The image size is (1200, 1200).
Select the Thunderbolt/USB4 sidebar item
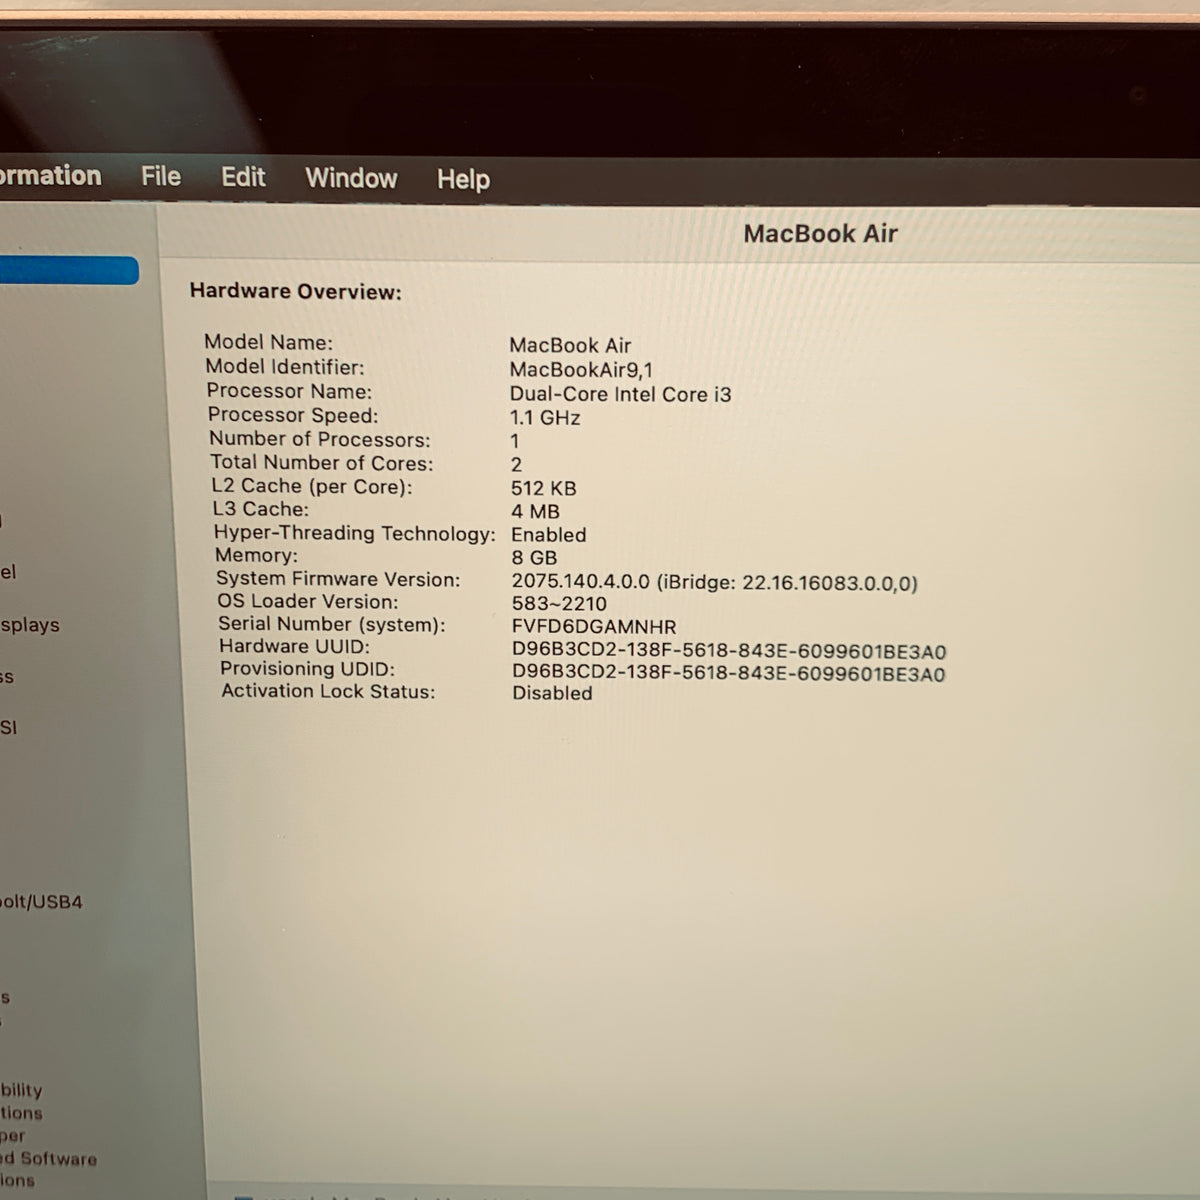click(x=41, y=902)
